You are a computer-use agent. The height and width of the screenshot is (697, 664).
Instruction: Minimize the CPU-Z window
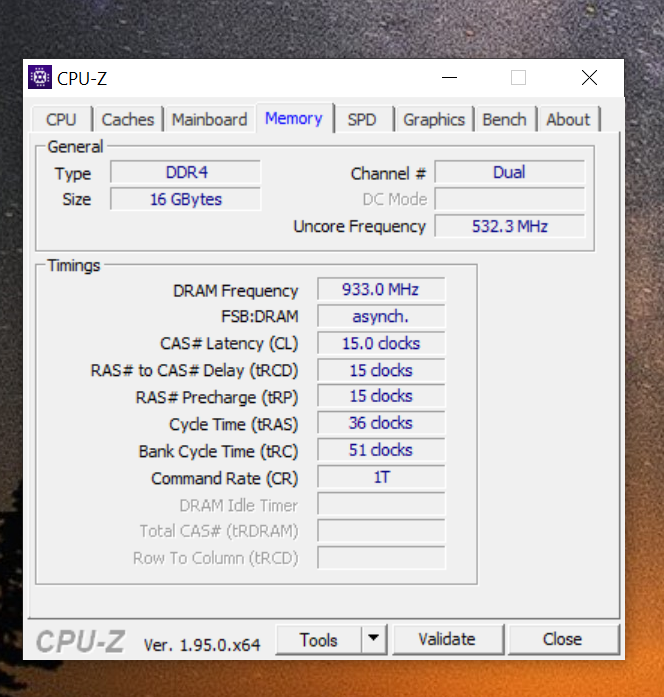(x=449, y=78)
